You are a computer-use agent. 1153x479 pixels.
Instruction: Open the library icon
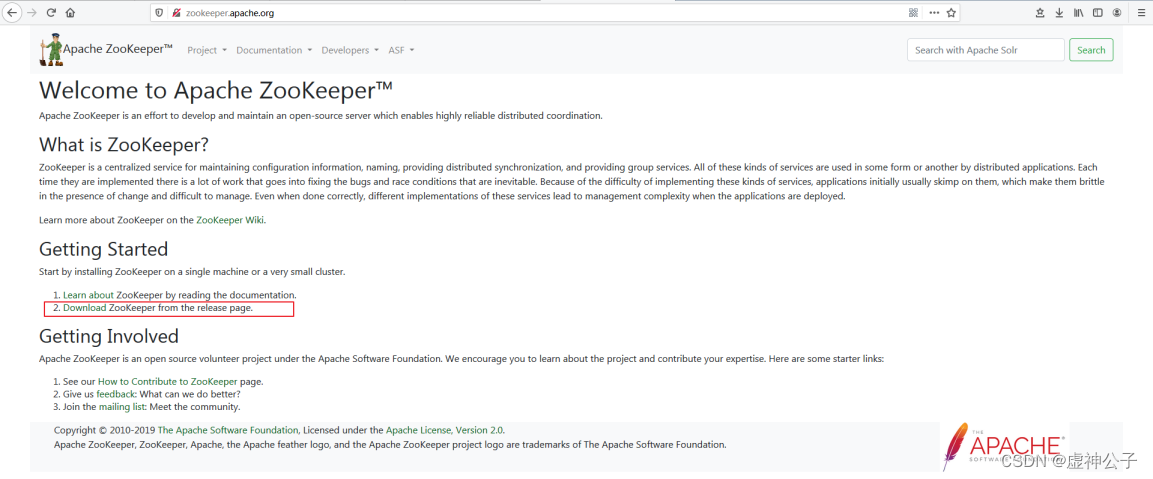click(x=1079, y=13)
